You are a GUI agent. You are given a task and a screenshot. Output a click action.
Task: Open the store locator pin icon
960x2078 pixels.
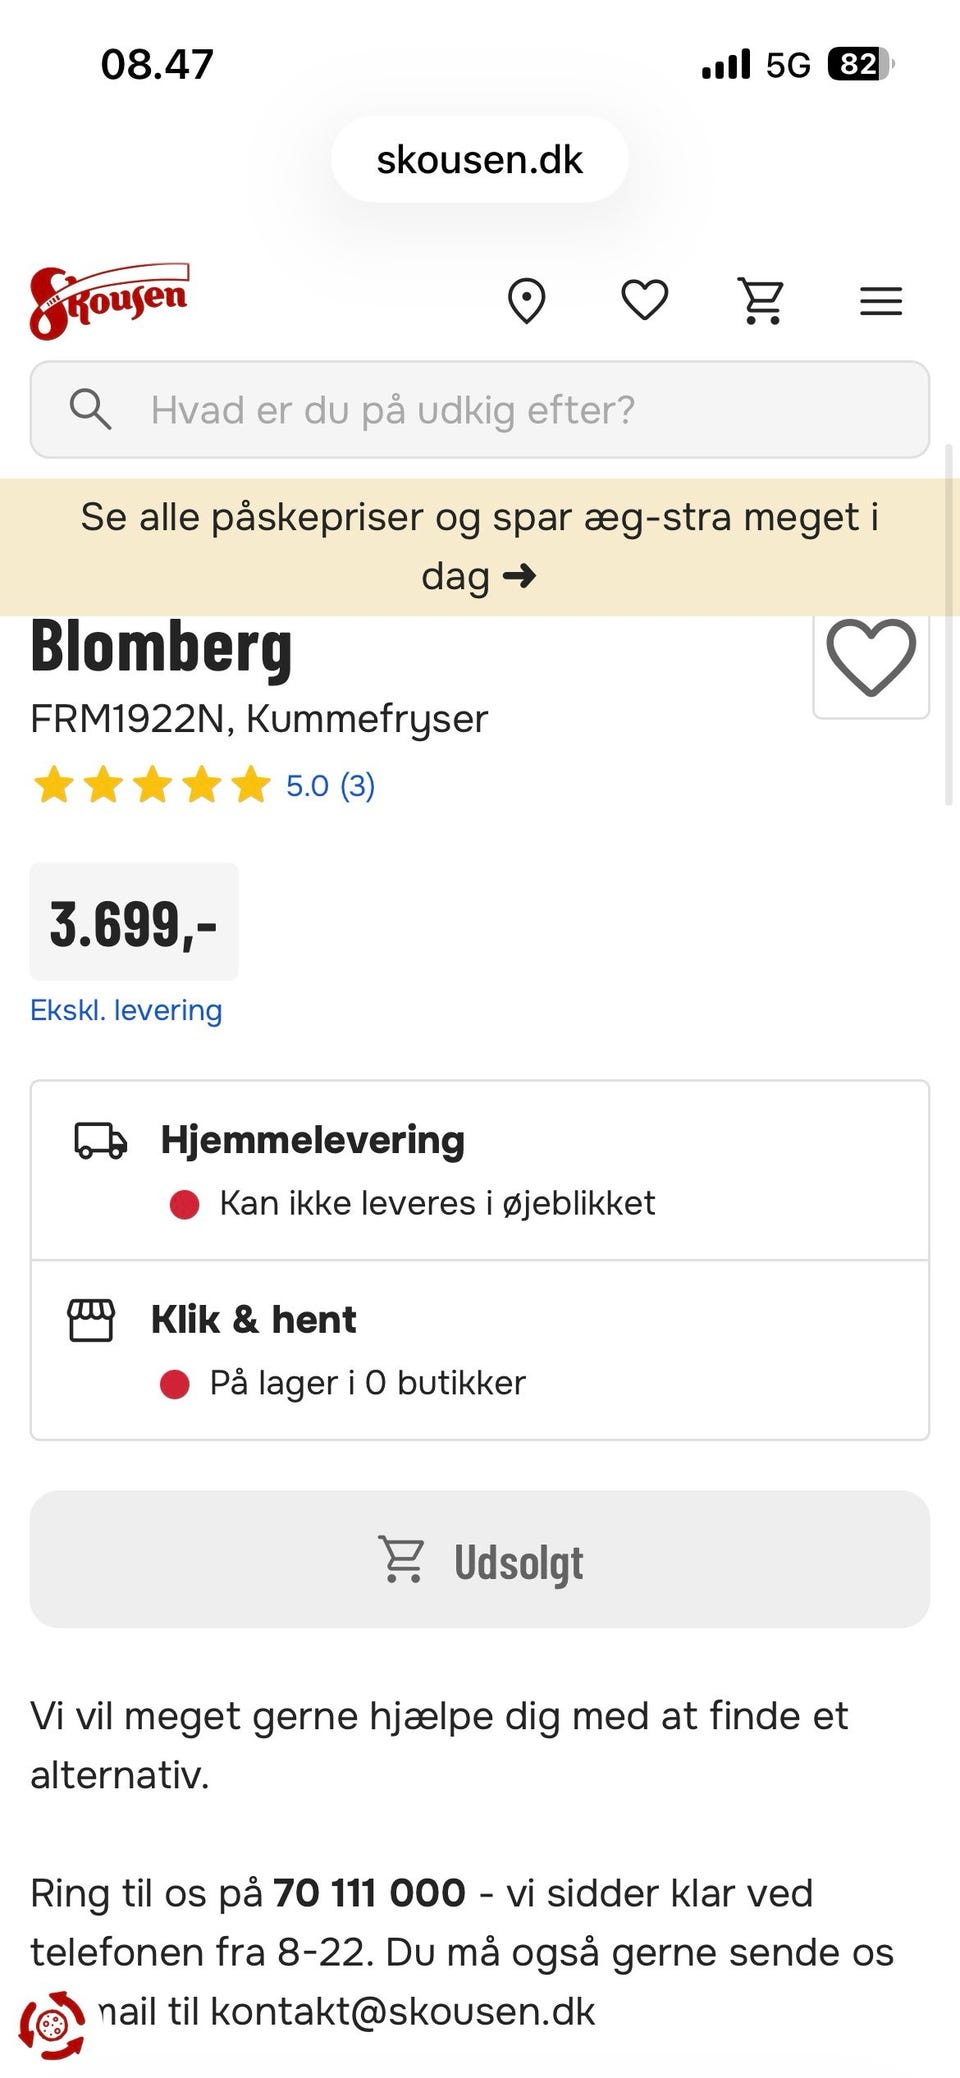tap(527, 301)
